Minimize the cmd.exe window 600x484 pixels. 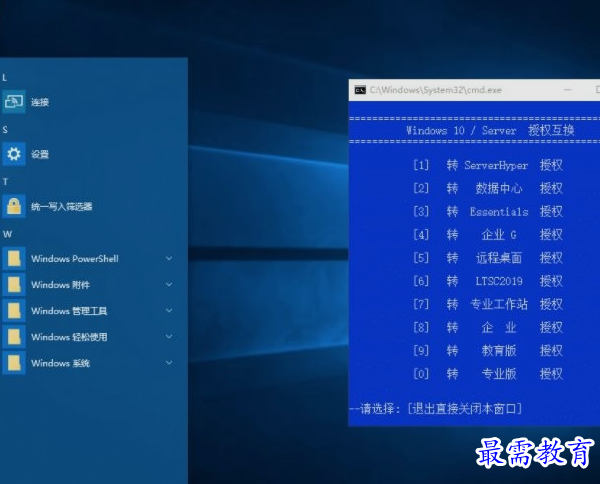click(x=567, y=90)
